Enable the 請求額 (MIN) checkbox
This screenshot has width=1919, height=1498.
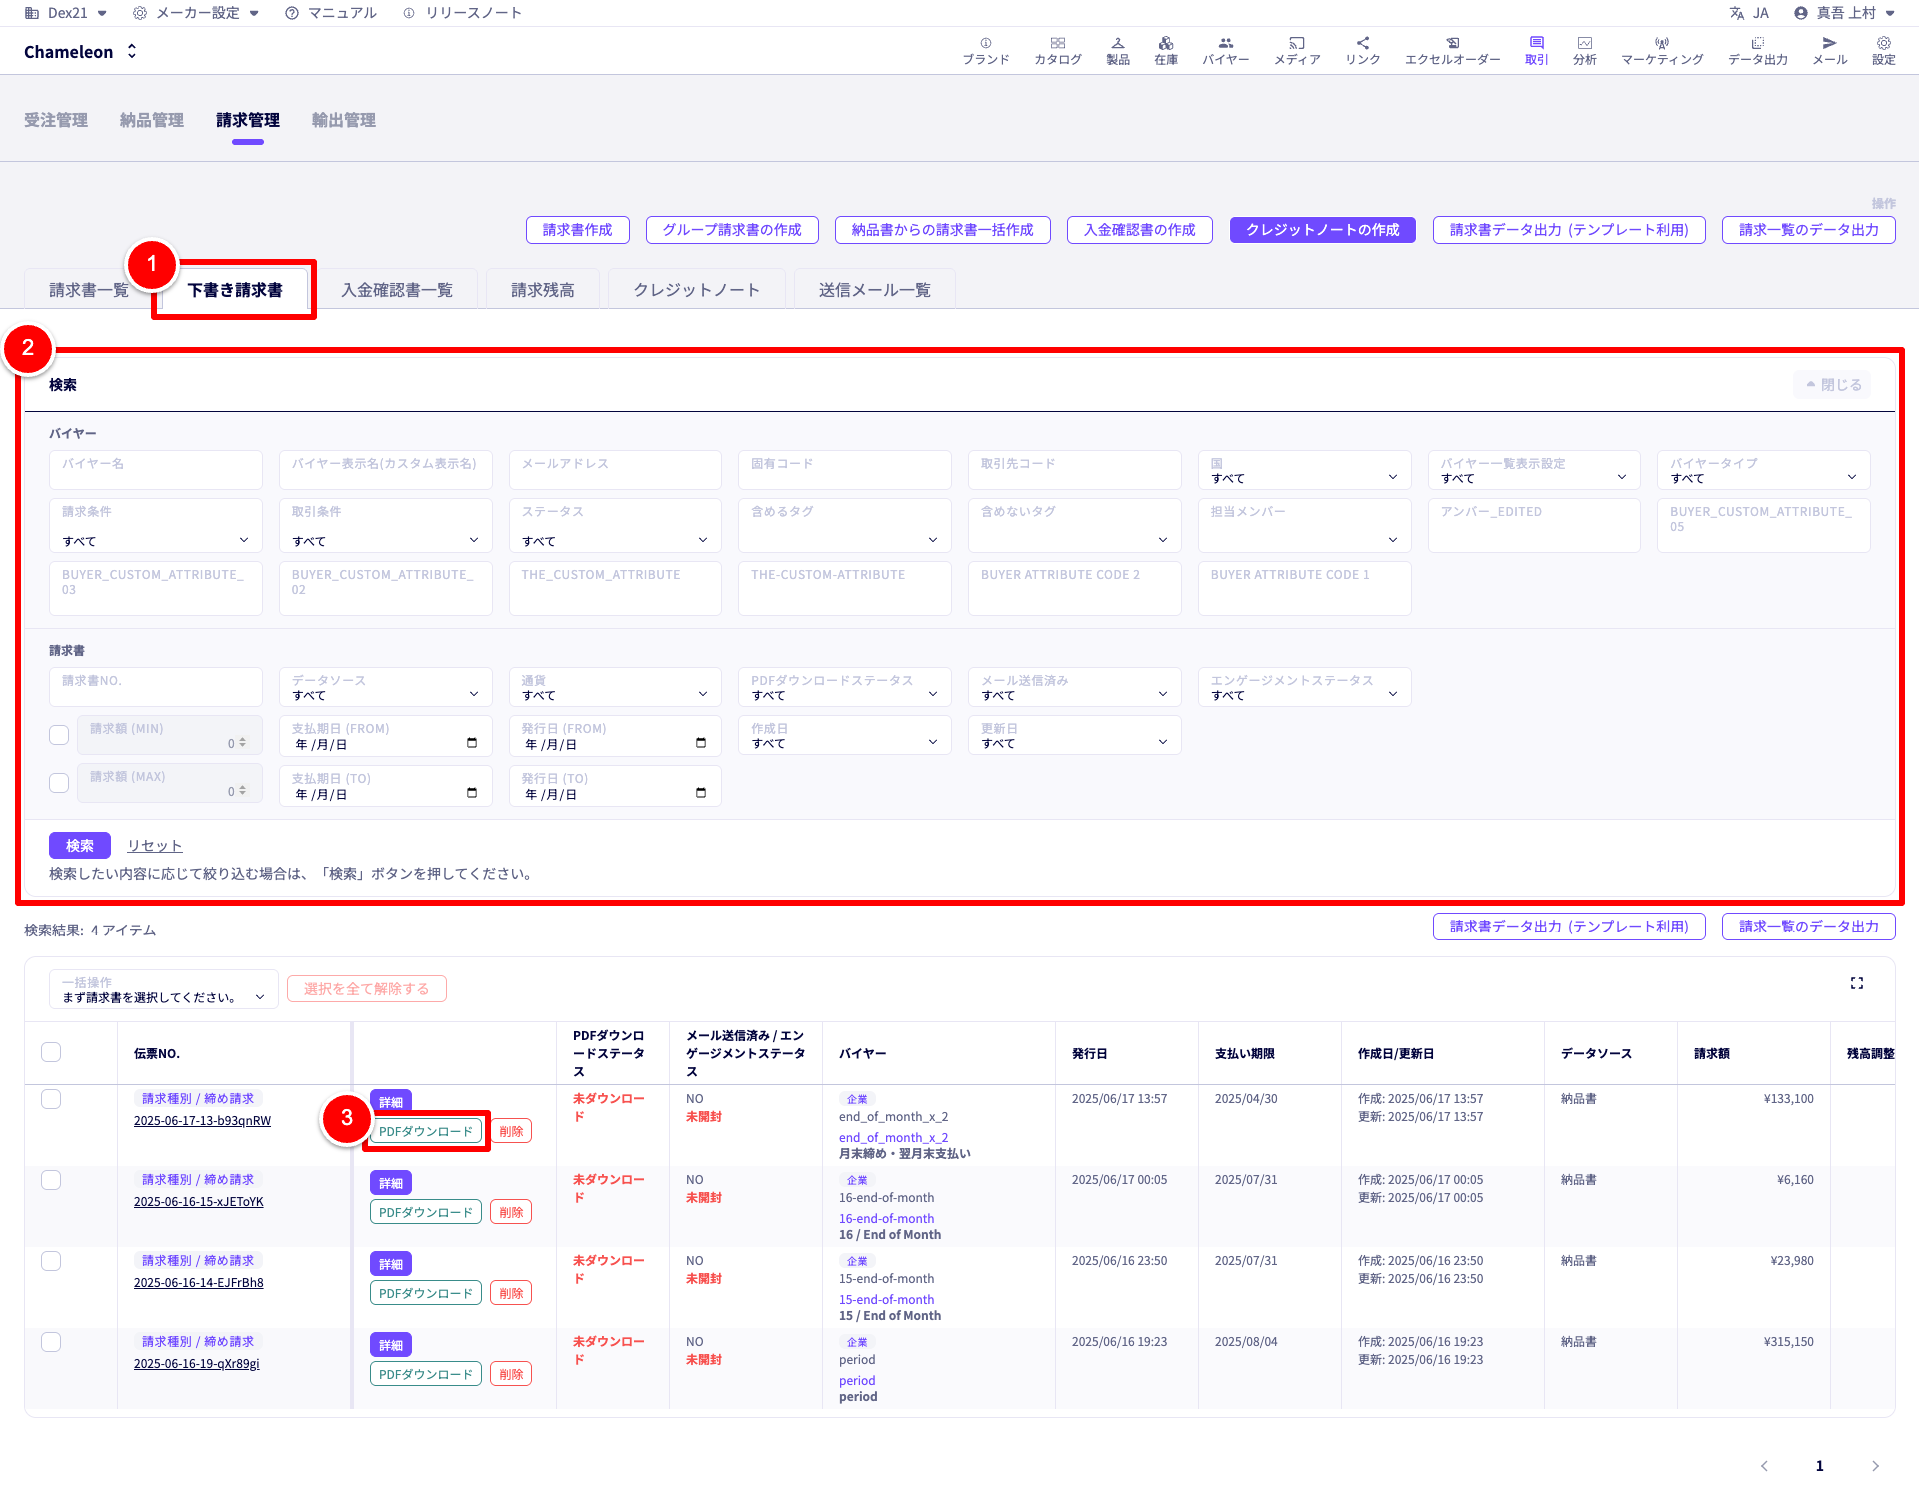59,735
